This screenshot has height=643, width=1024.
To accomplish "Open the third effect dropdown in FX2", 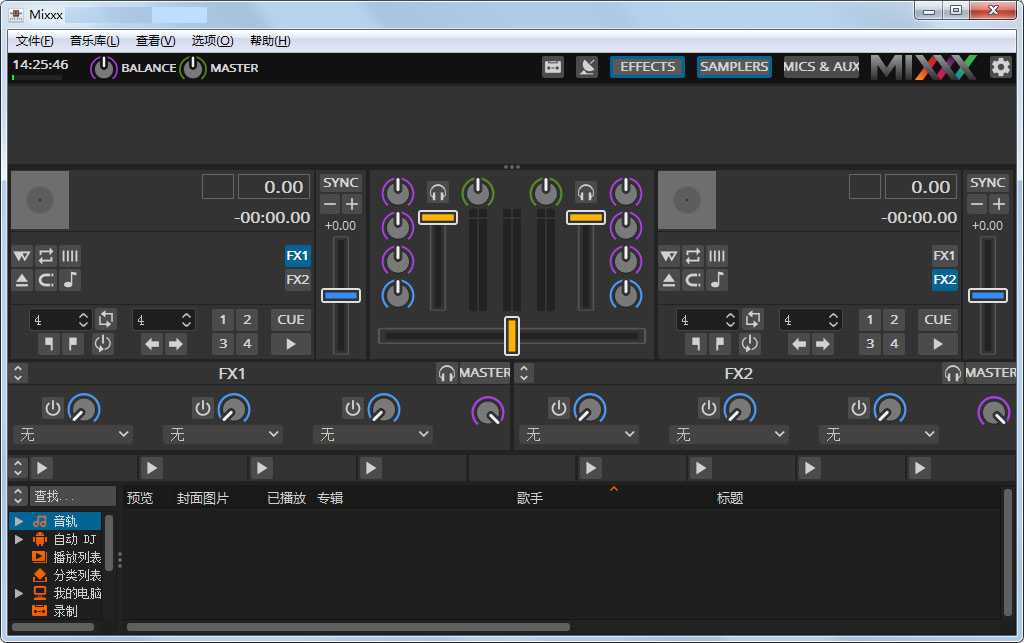I will click(879, 435).
